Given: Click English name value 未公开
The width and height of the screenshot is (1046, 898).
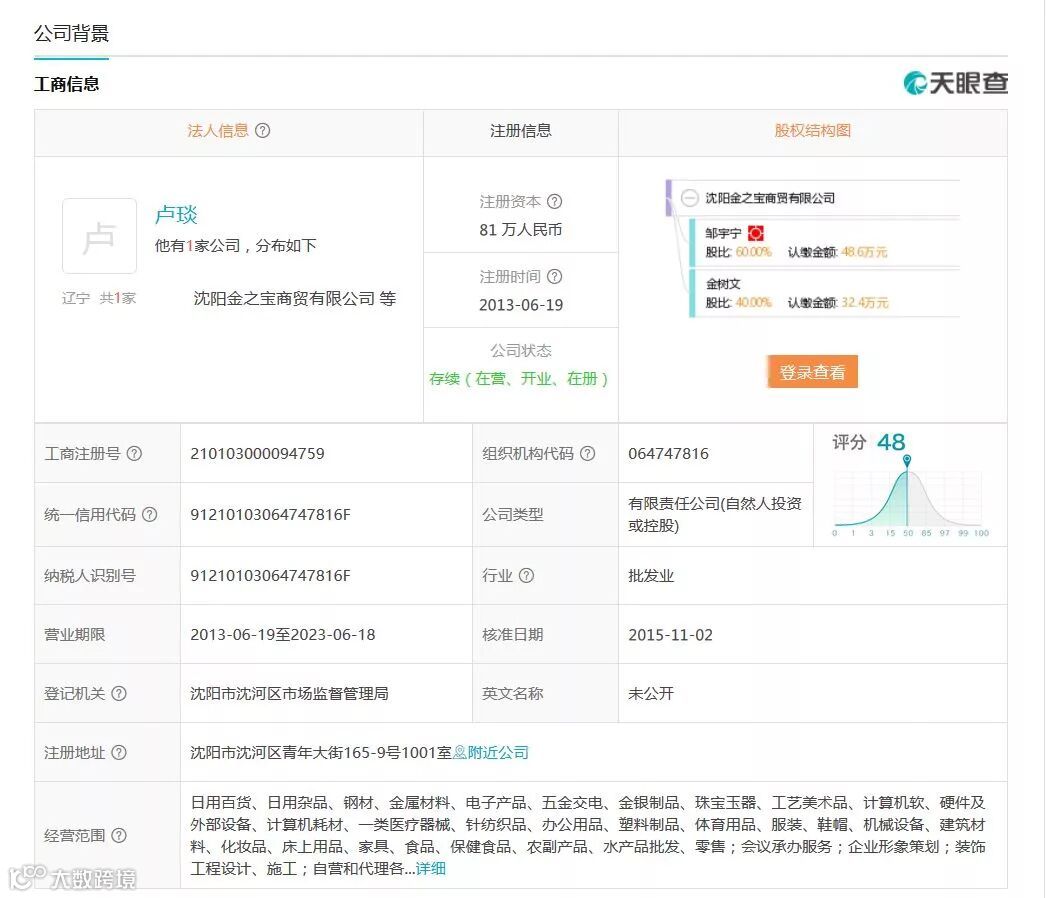Looking at the screenshot, I should 651,694.
